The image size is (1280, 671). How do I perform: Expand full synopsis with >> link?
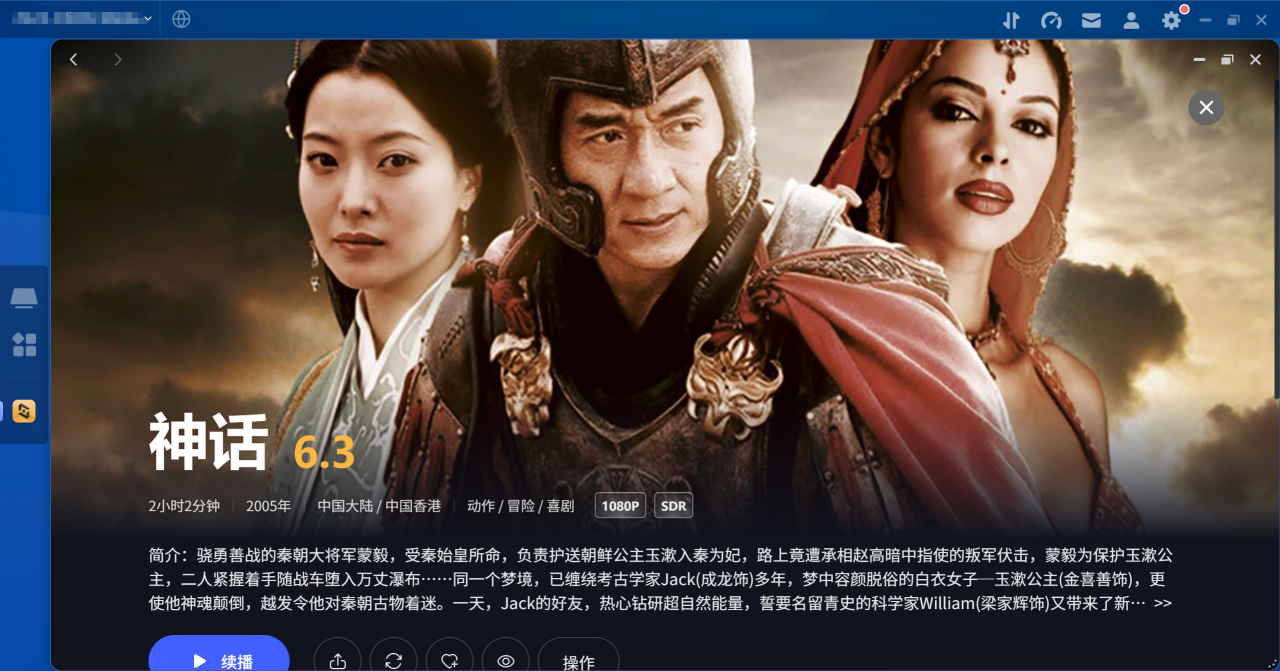[x=1162, y=603]
